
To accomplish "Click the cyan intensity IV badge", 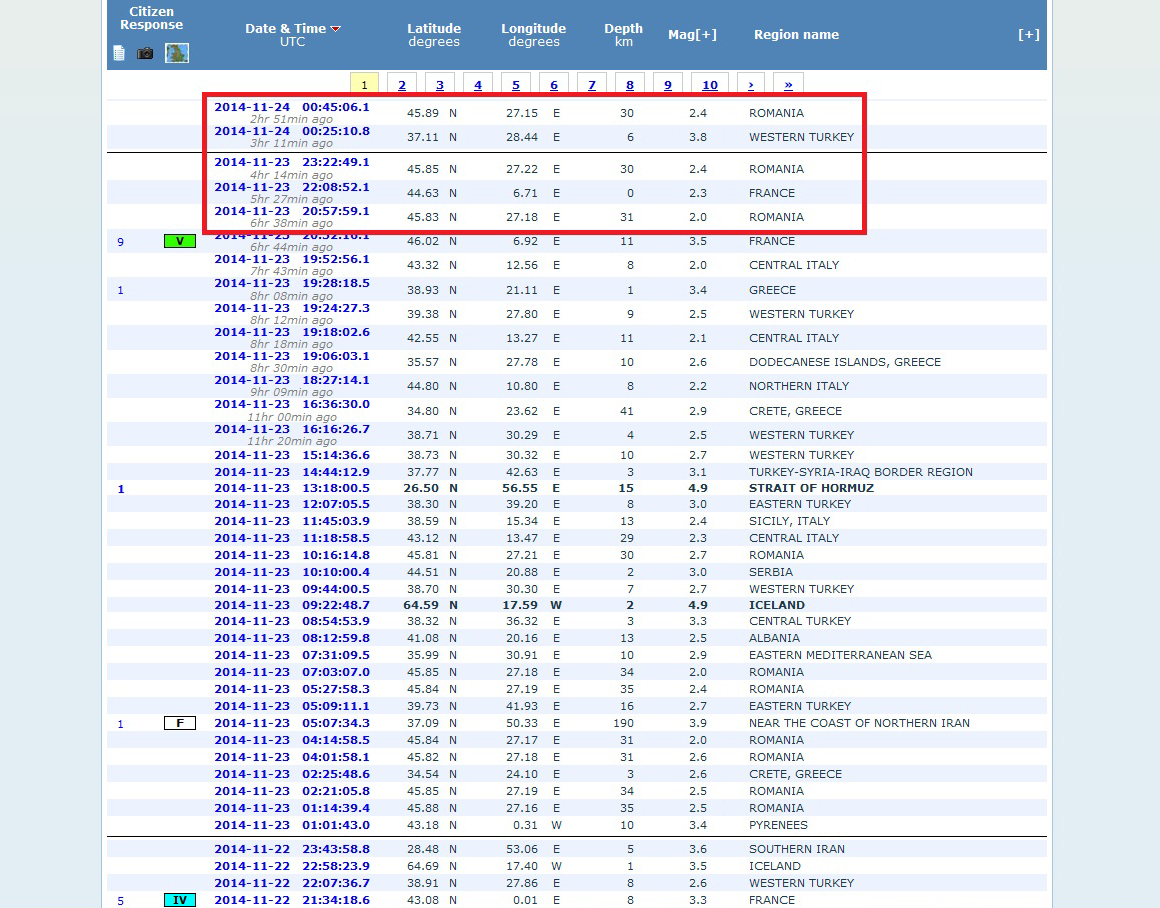I will [180, 900].
